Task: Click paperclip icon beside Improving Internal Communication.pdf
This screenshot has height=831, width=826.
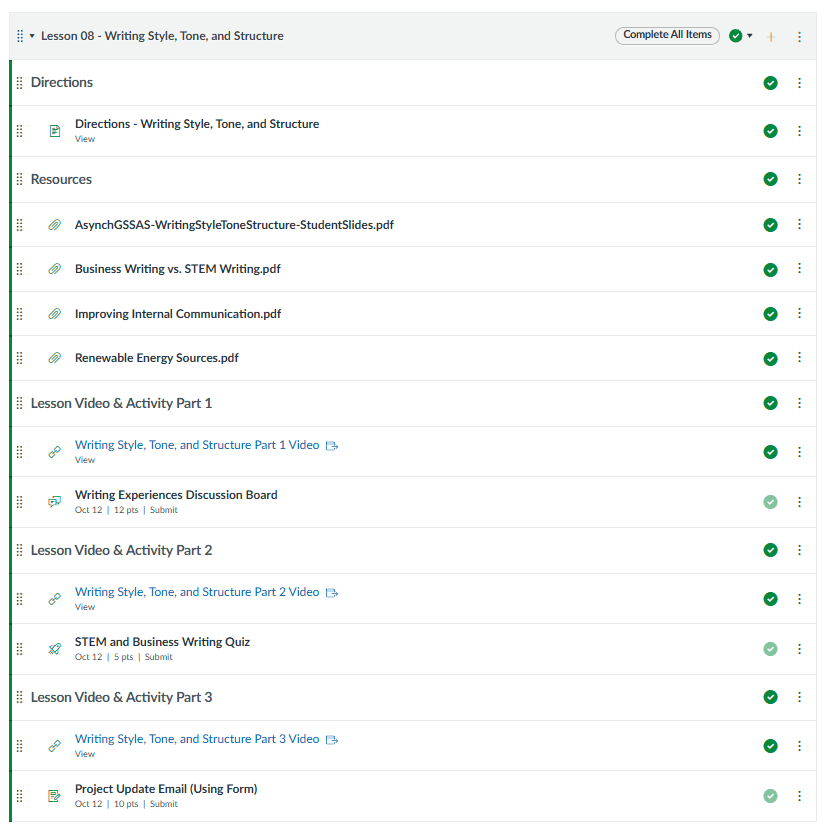Action: coord(55,314)
